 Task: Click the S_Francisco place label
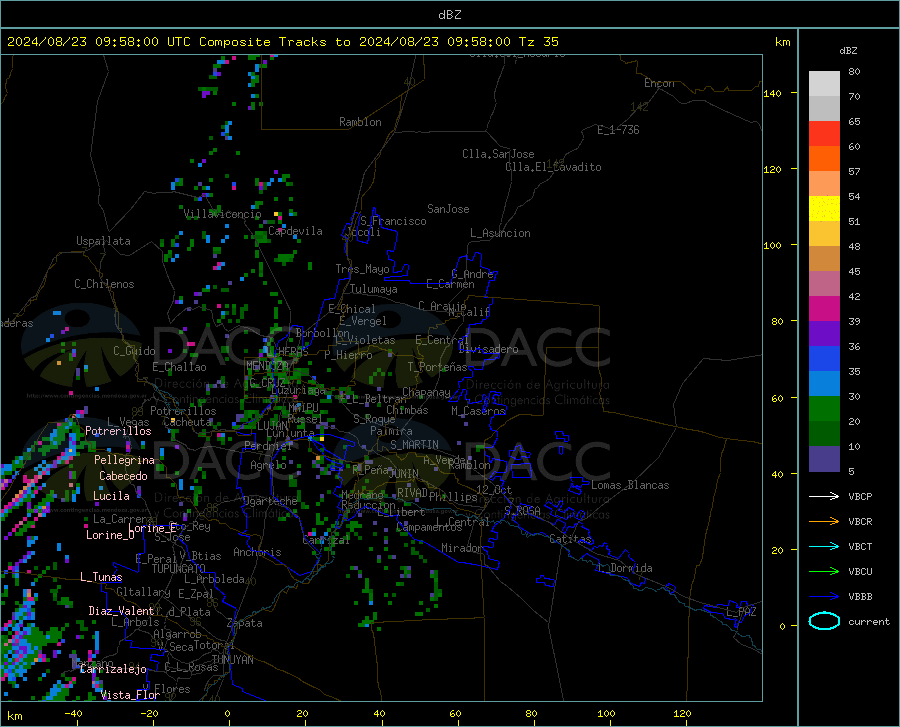click(393, 221)
